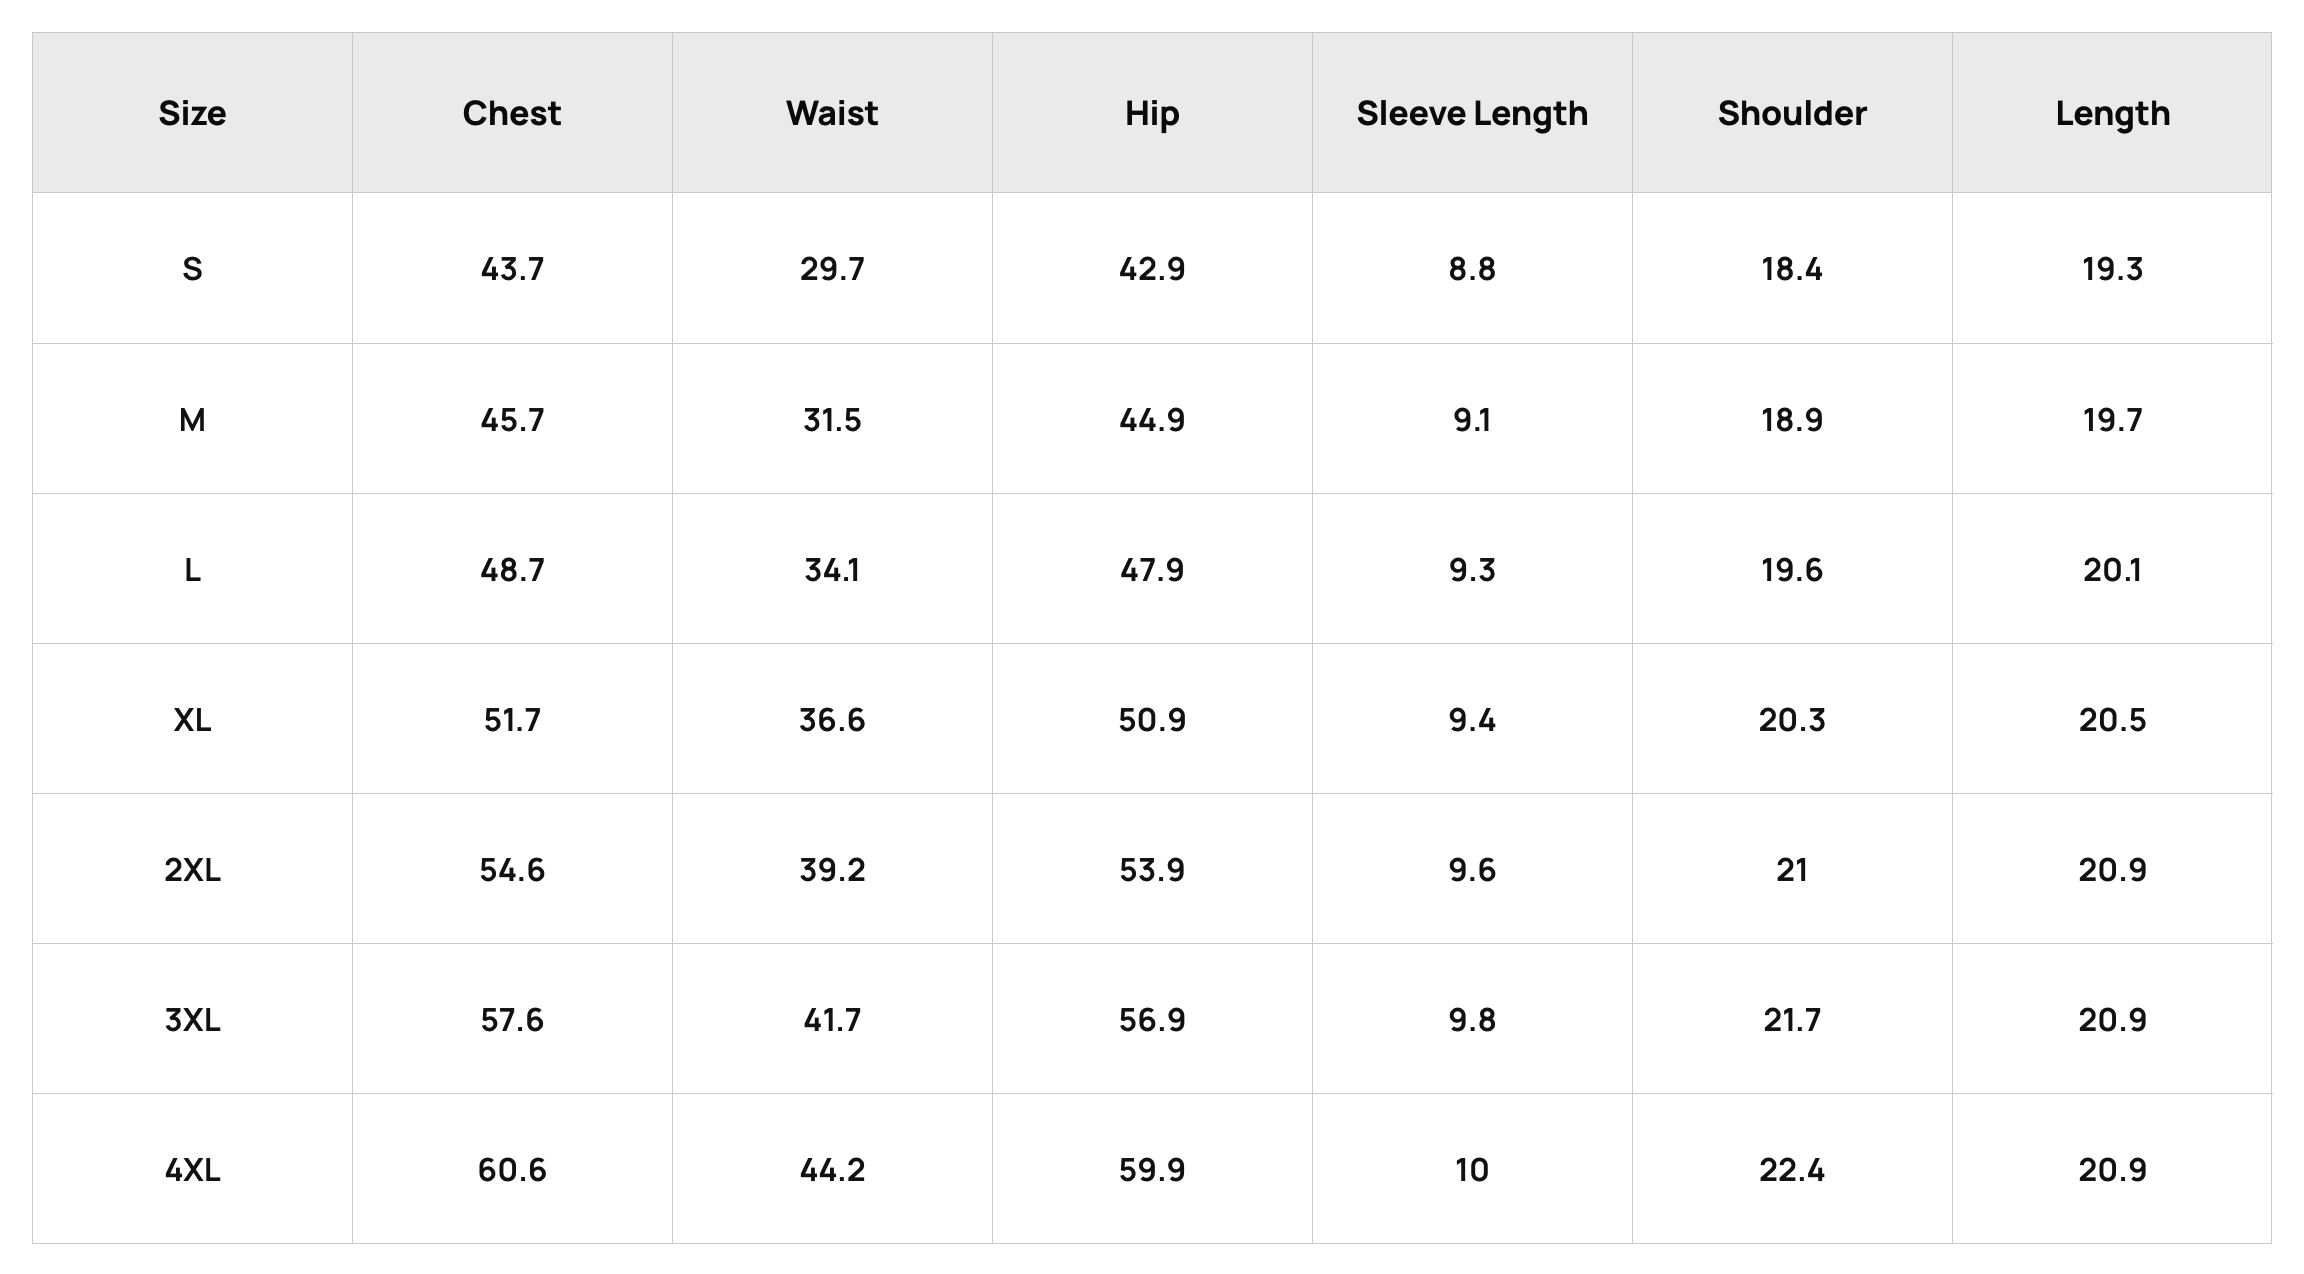Click hip value 47.9 for size L

click(1152, 569)
